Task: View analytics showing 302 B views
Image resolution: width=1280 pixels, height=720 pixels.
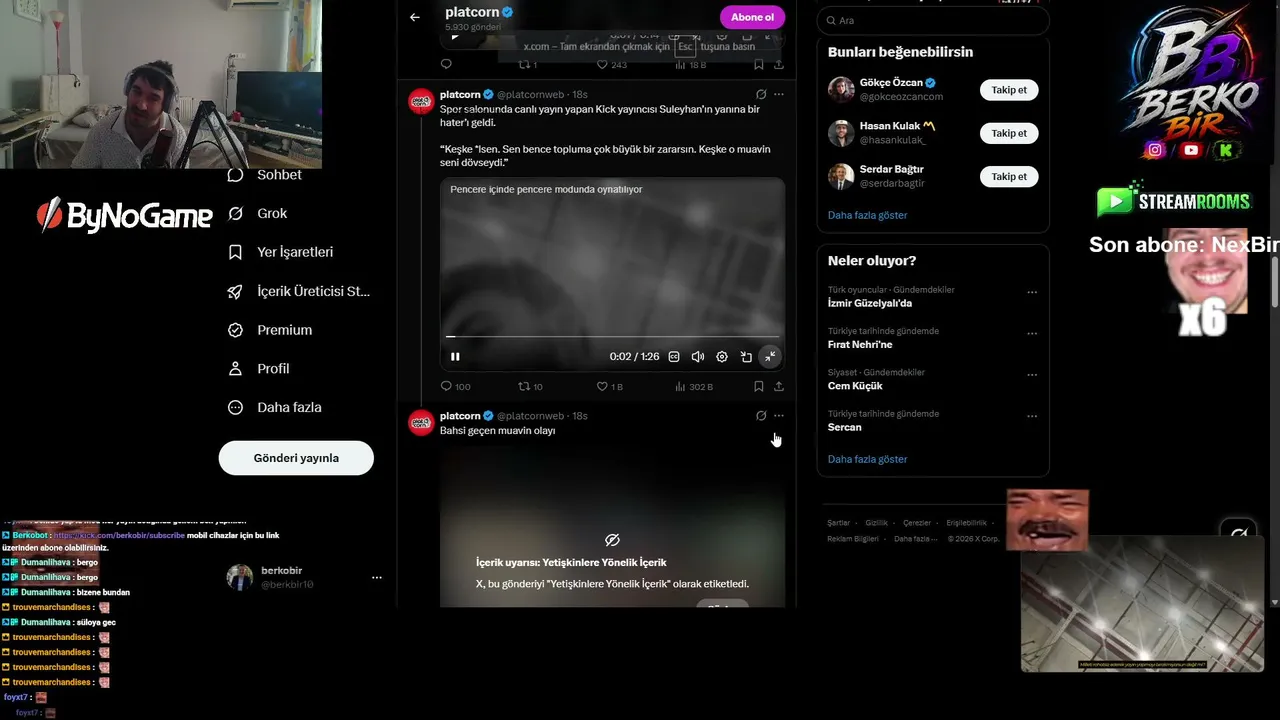Action: click(694, 386)
